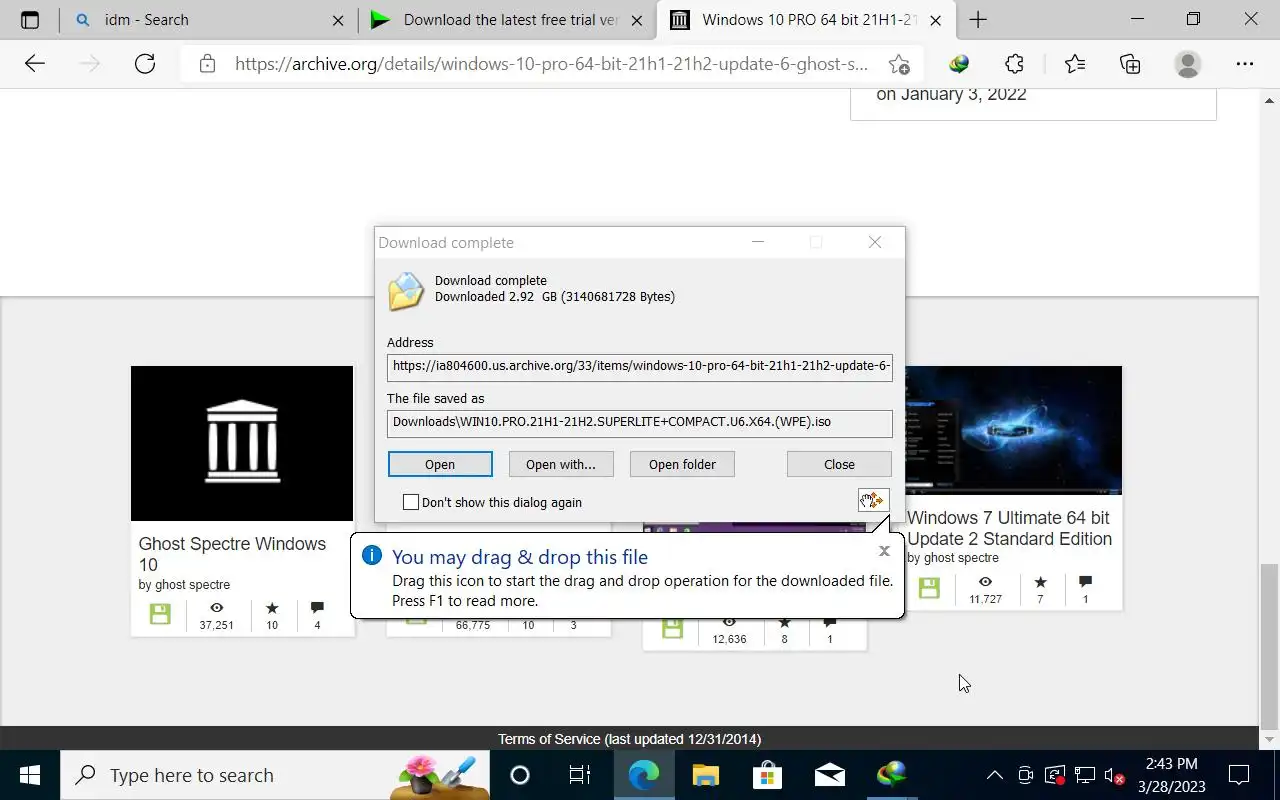Screen dimensions: 1280x800
Task: Open Cortana circle icon
Action: coord(519,775)
